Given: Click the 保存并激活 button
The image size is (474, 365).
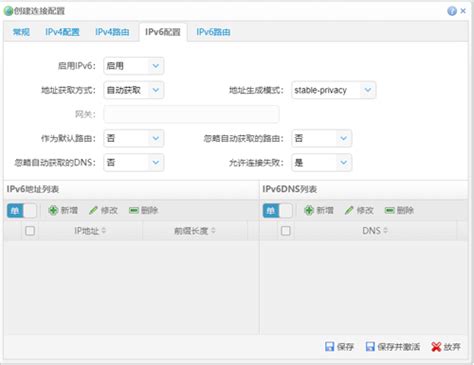Looking at the screenshot, I should [393, 347].
